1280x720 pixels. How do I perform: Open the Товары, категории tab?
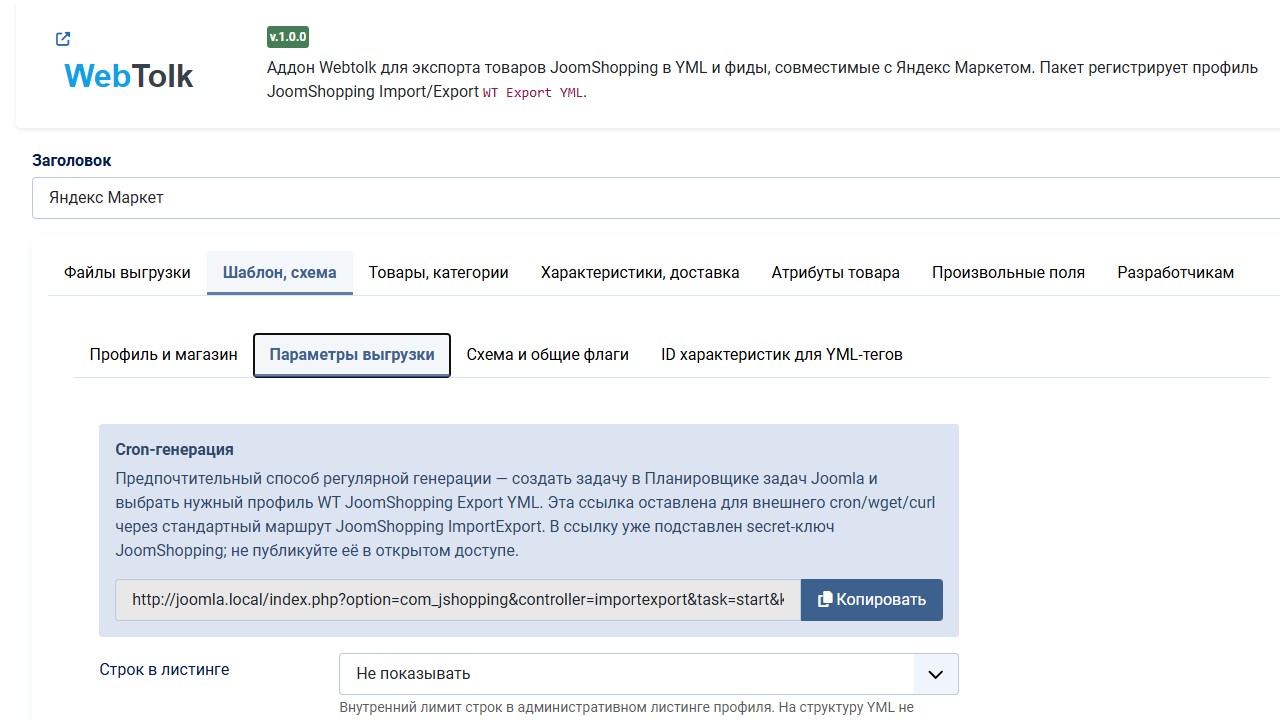tap(438, 272)
